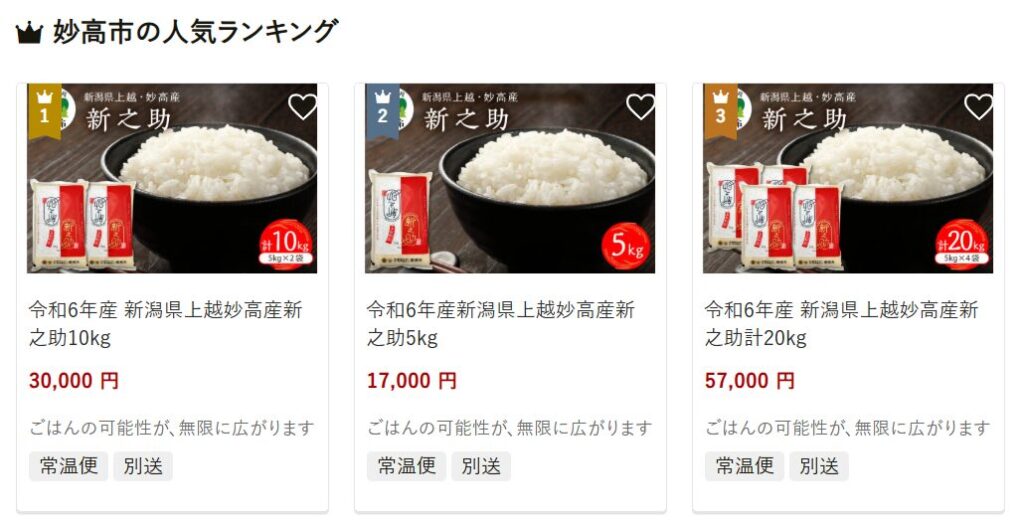This screenshot has height=529, width=1024.
Task: Click 常温便 tag on the 20kg item
Action: (x=744, y=466)
